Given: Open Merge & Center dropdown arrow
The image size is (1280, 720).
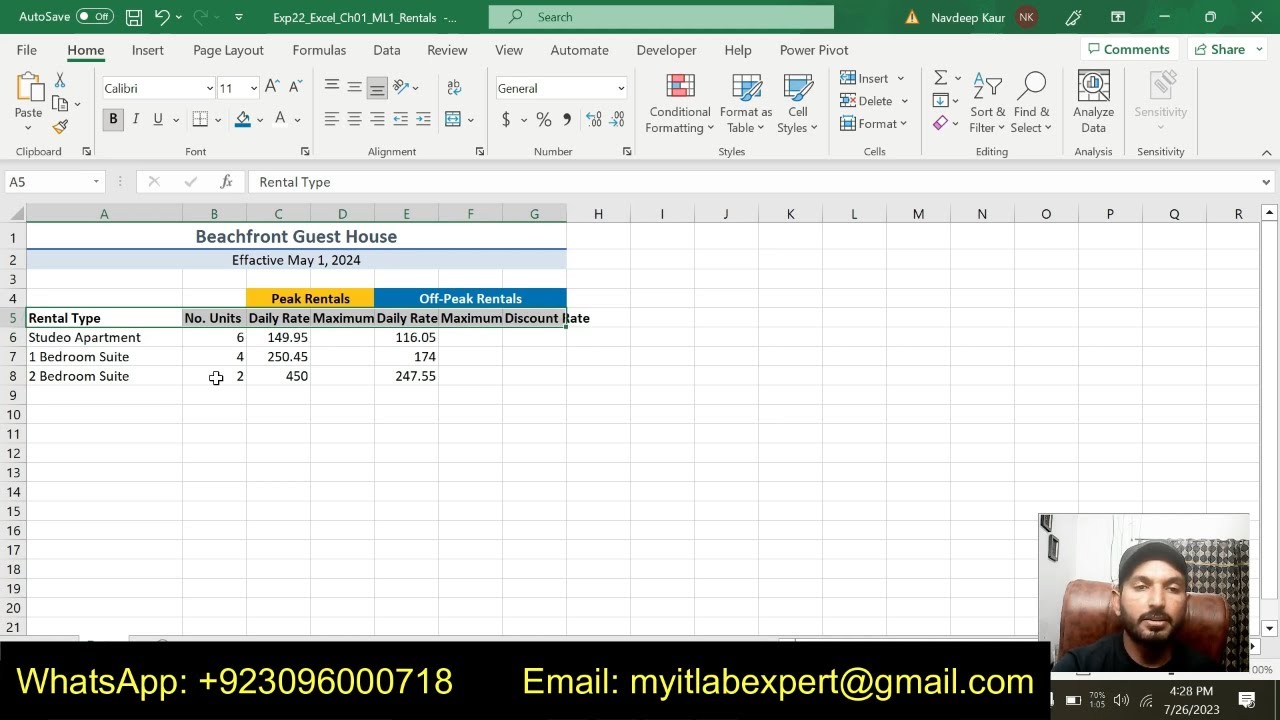Looking at the screenshot, I should (x=470, y=119).
